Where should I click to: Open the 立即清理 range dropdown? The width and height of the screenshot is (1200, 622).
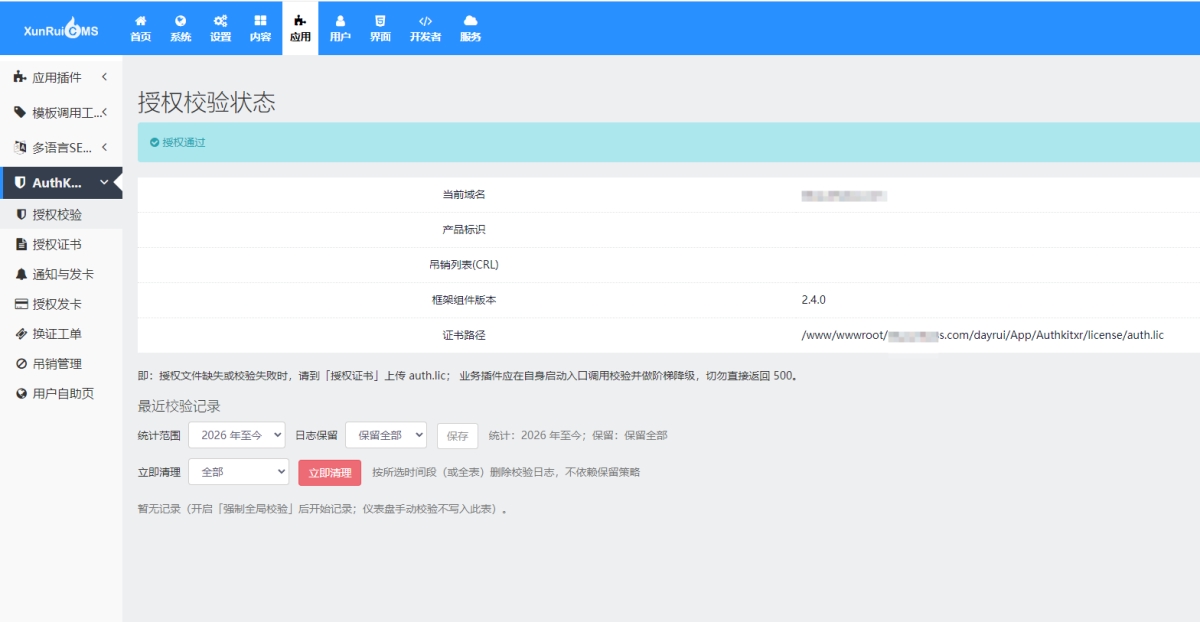click(238, 472)
